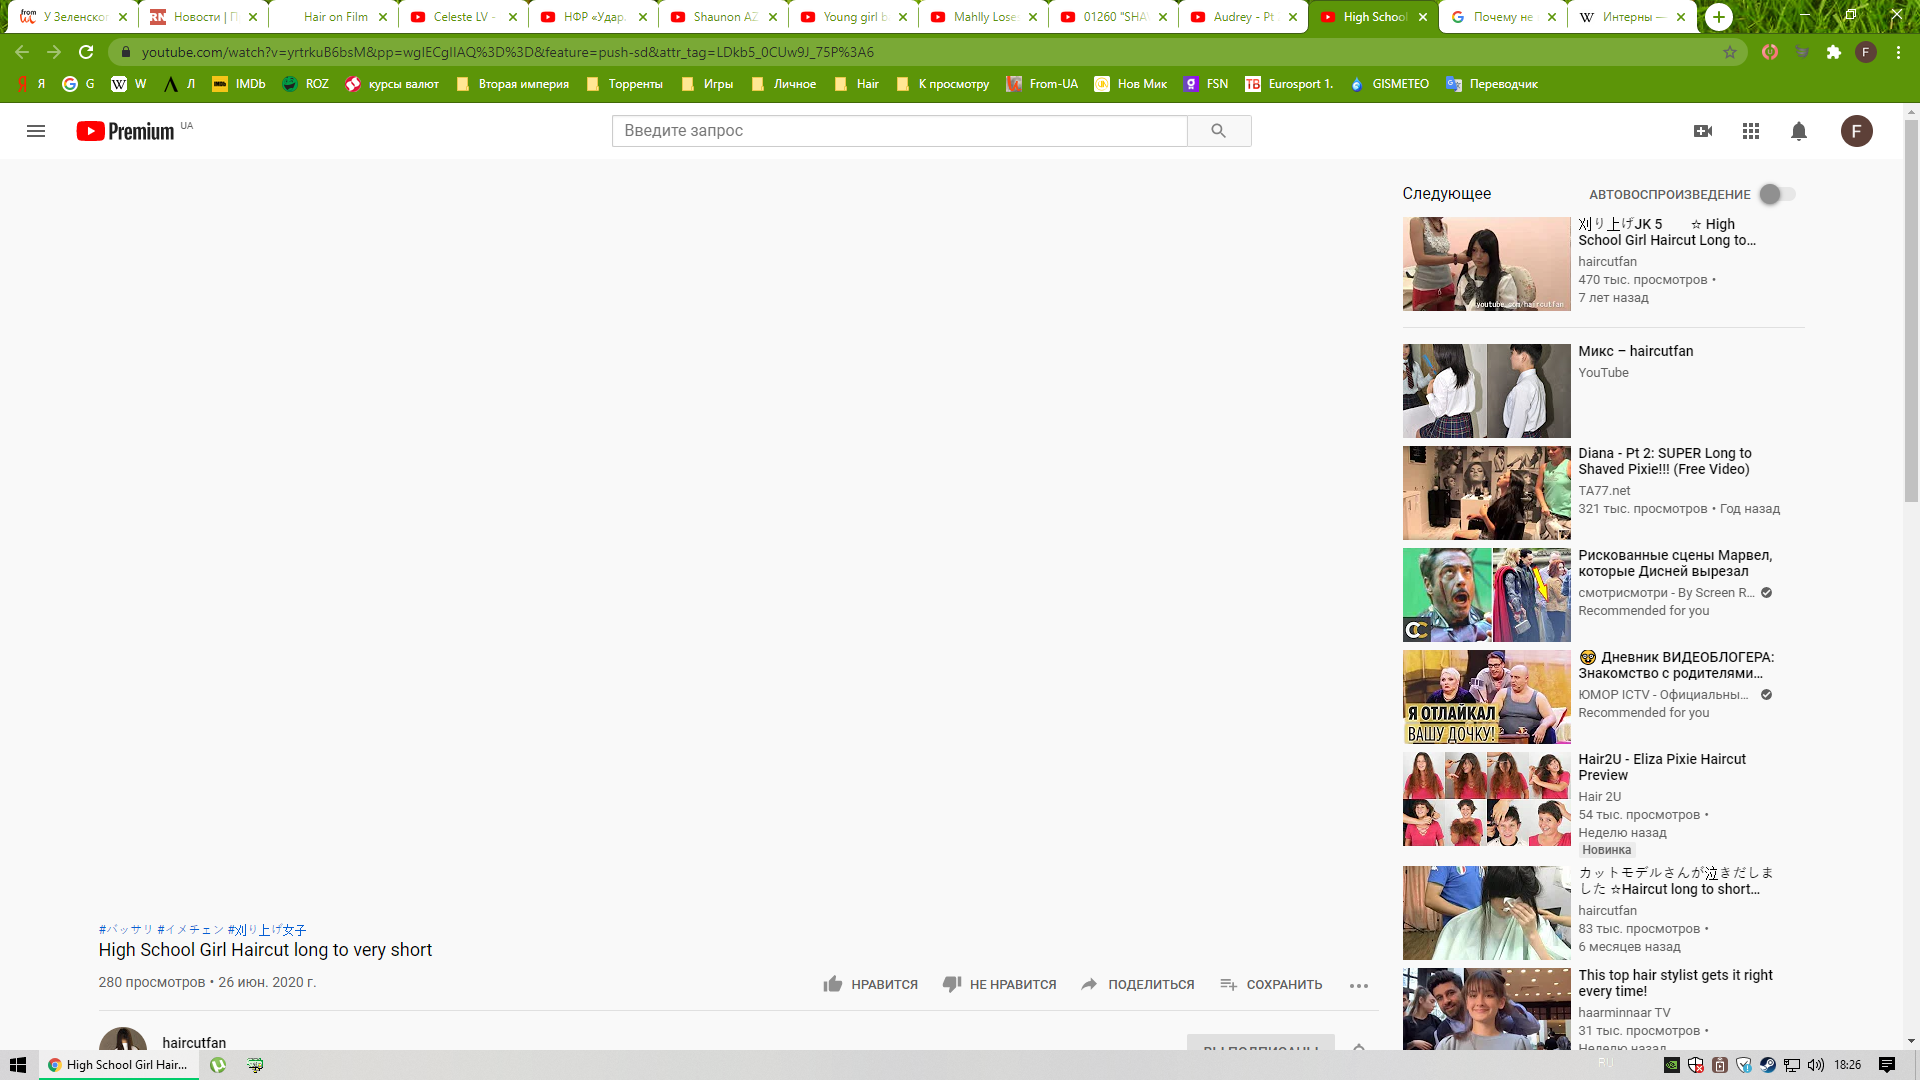Open the YouTube hamburger guide menu

(36, 131)
